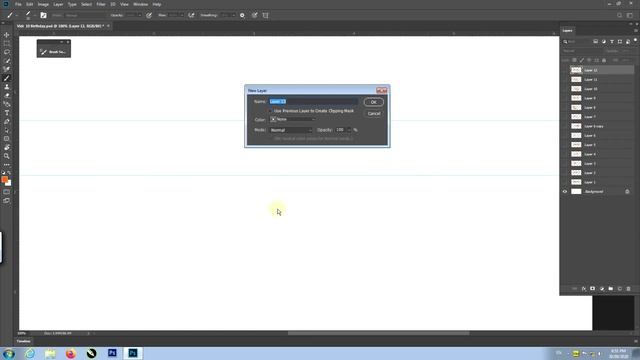Select the Zoom tool

(x=7, y=156)
